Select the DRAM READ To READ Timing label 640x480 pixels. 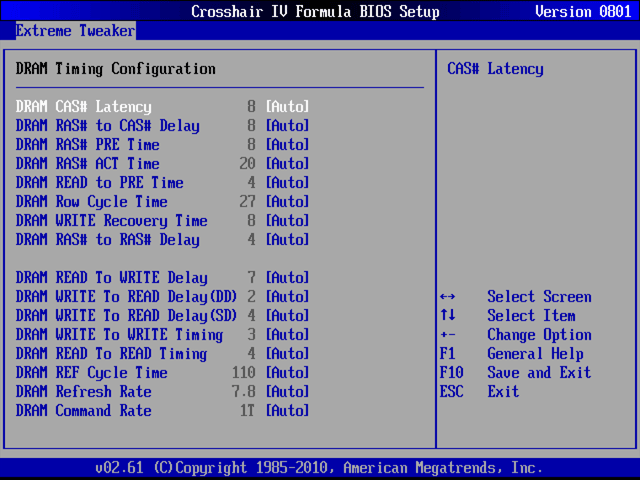[112, 353]
